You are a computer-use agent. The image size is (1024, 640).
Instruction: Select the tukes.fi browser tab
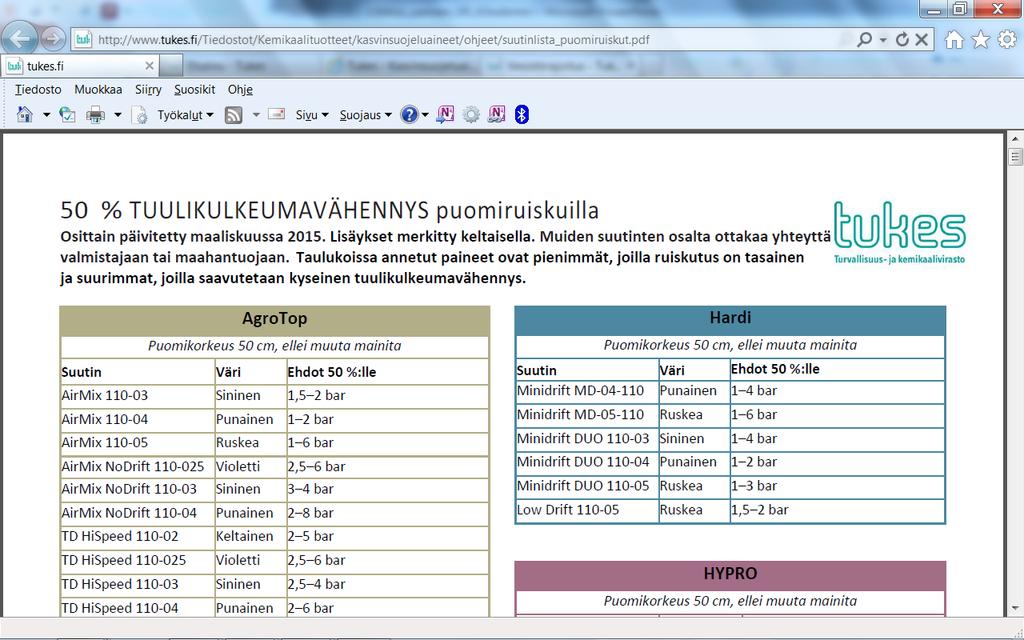click(80, 66)
